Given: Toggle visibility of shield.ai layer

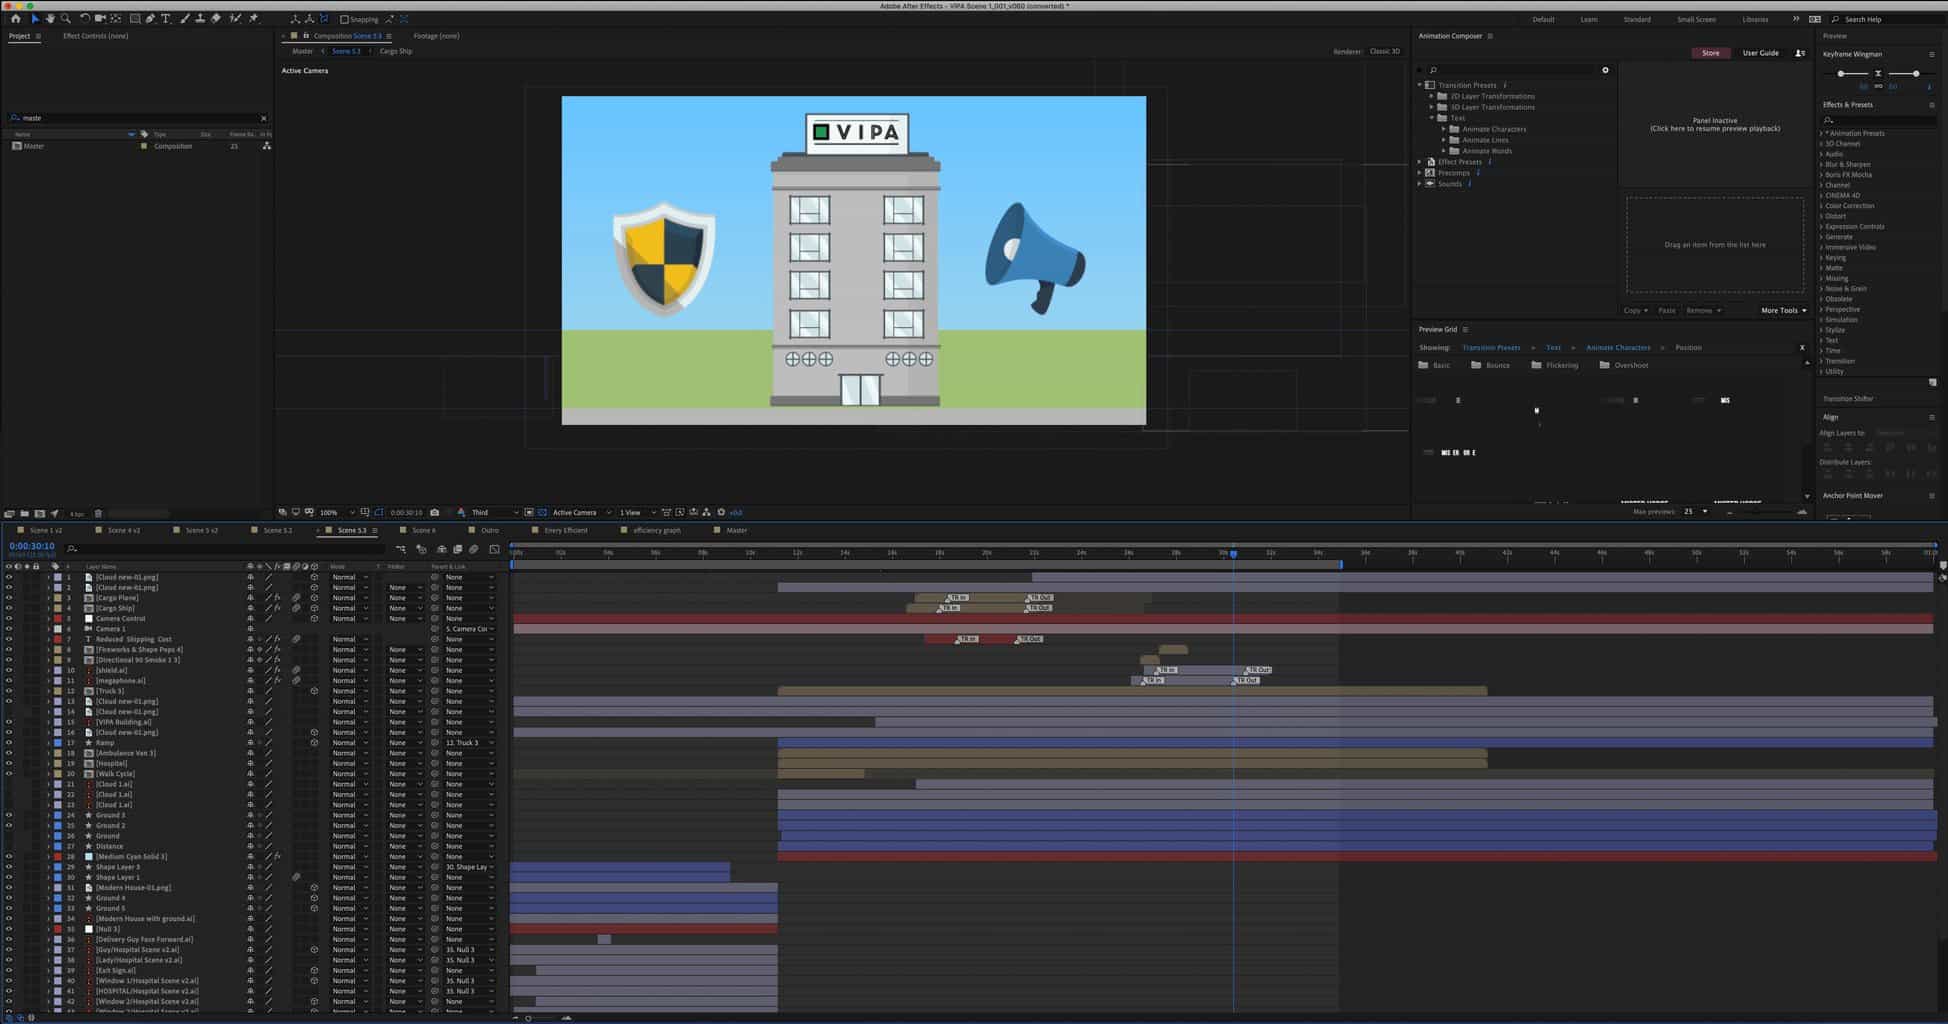Looking at the screenshot, I should pos(9,670).
